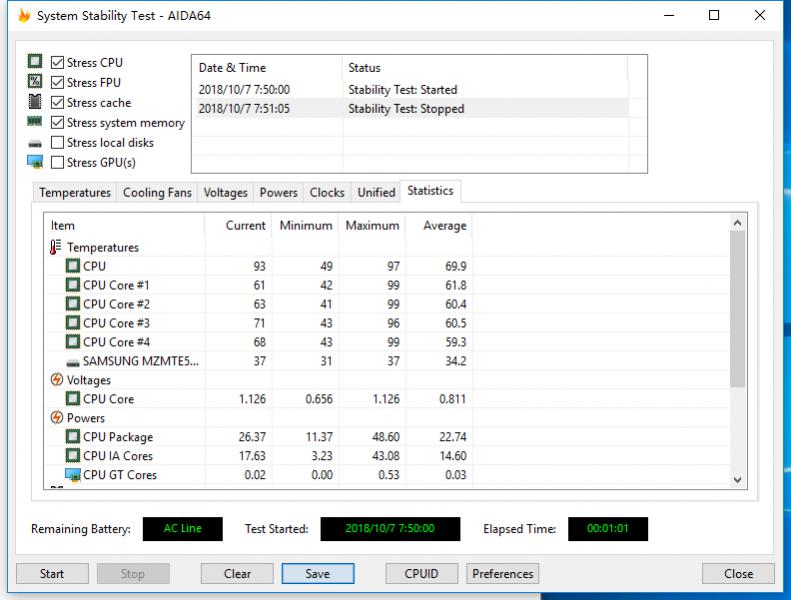The image size is (791, 600).
Task: Open the Cooling Fans tab
Action: [157, 192]
